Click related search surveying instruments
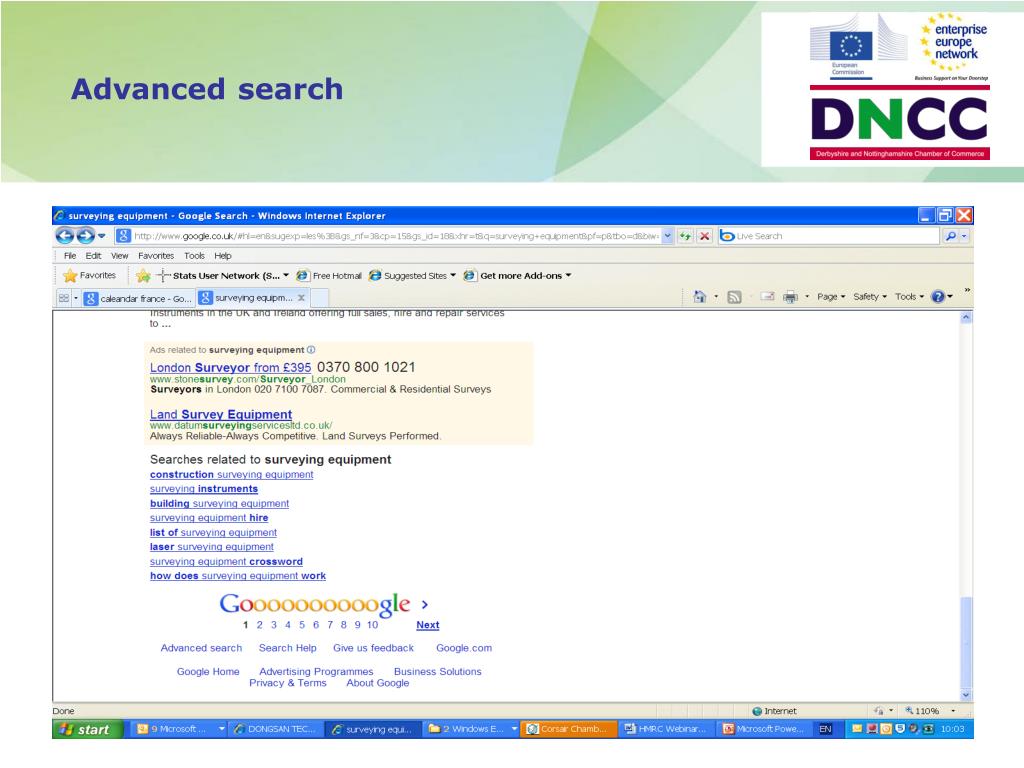The image size is (1024, 768). click(204, 489)
